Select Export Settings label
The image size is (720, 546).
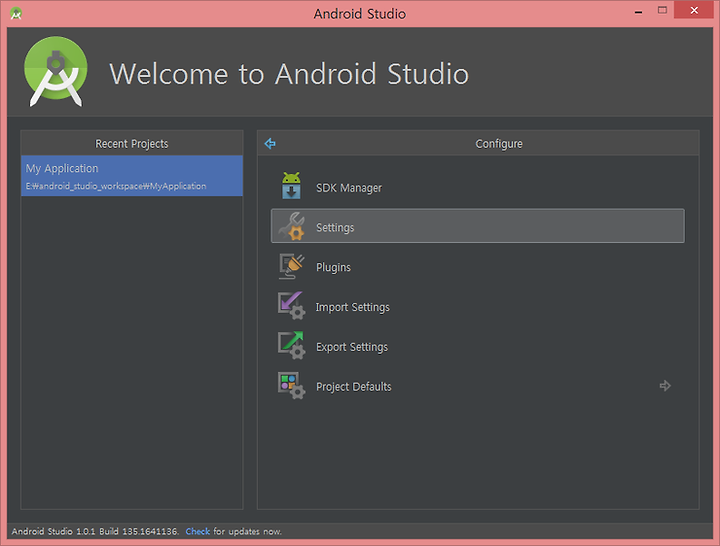(352, 347)
